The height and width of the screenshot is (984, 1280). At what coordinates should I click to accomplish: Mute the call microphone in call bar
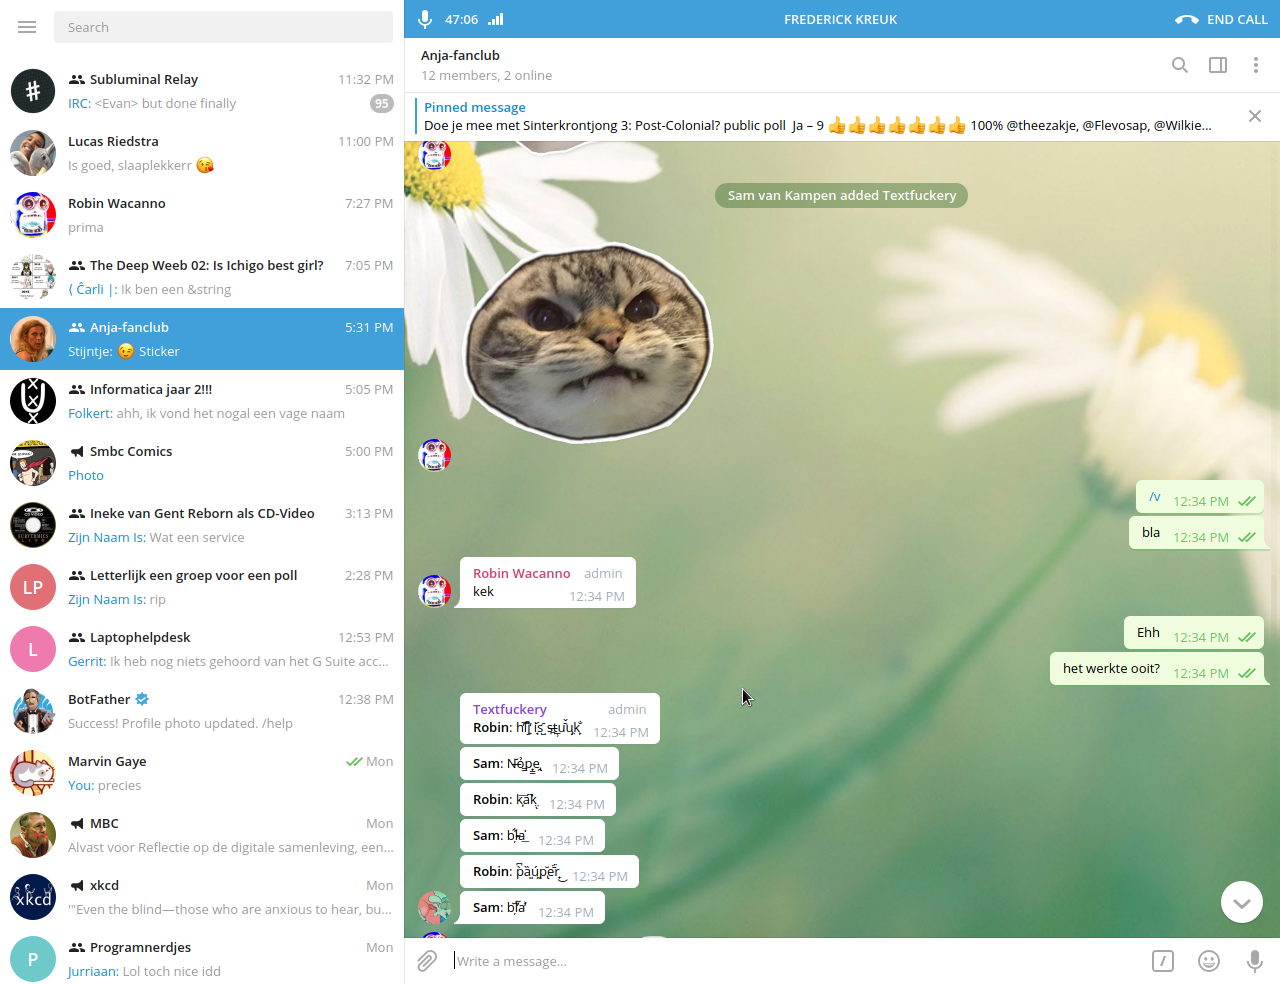[425, 19]
